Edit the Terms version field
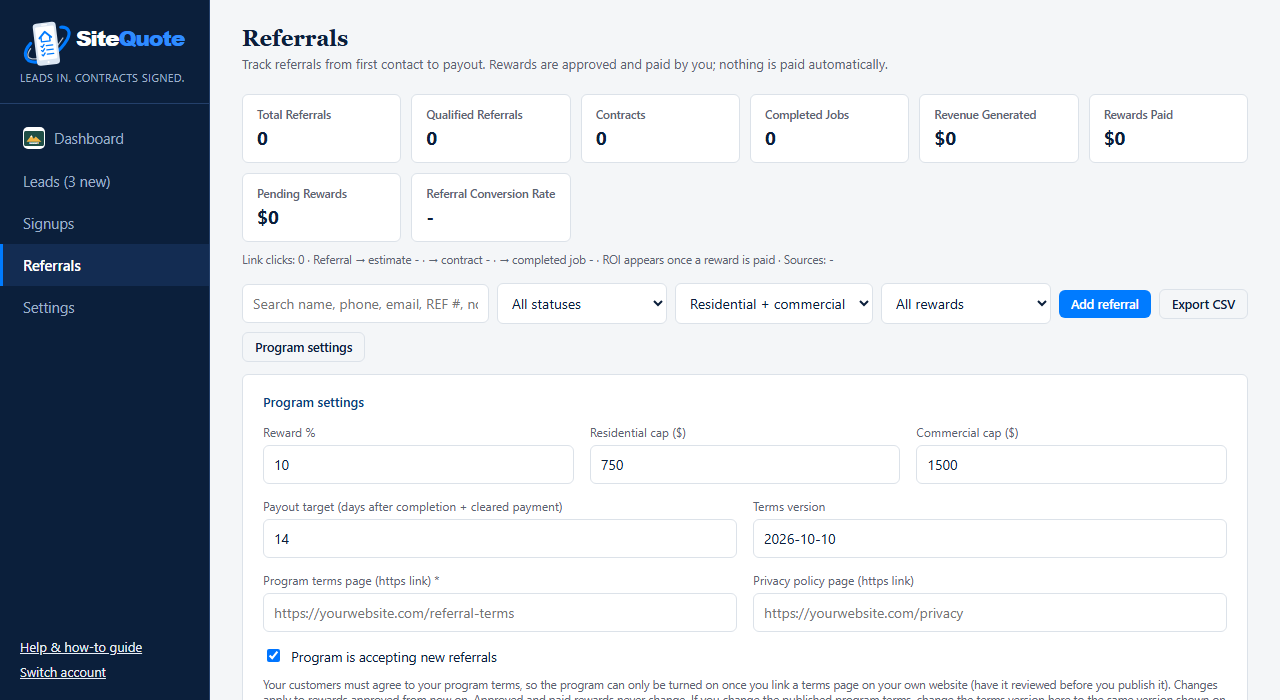The height and width of the screenshot is (700, 1280). (990, 539)
